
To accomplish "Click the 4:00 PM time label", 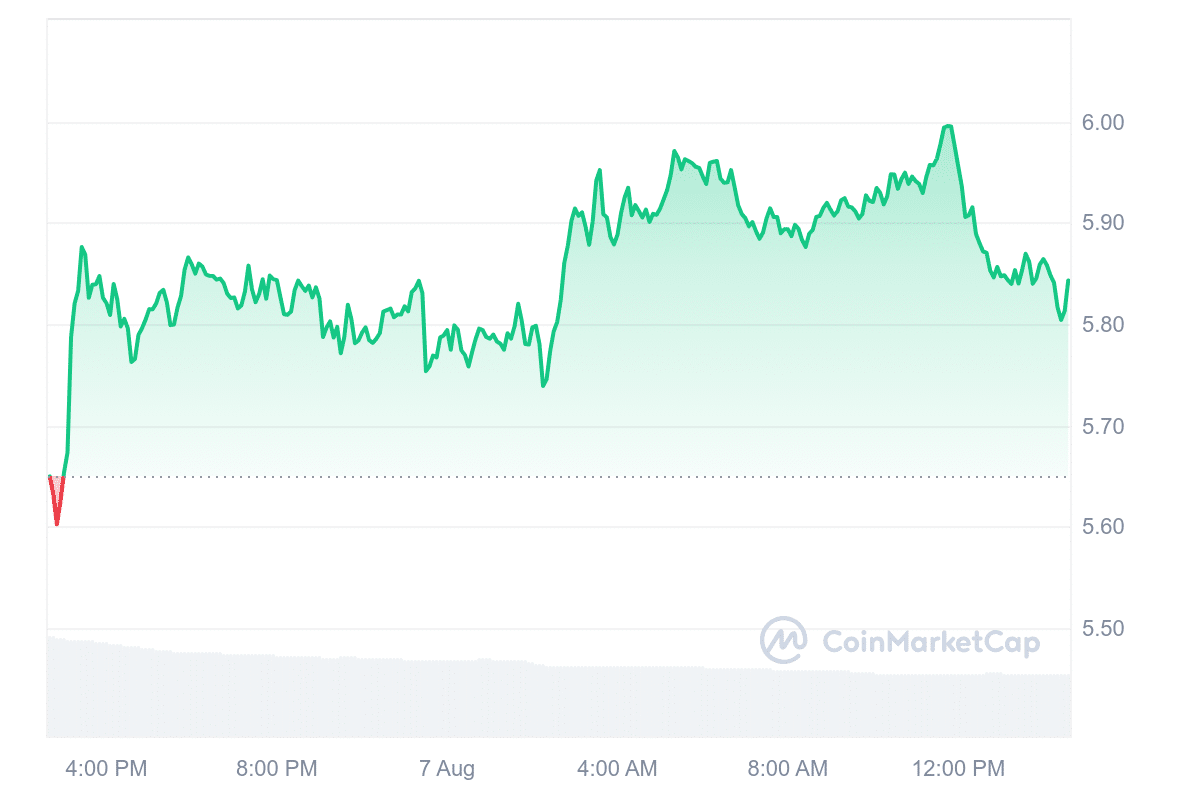I will pyautogui.click(x=106, y=768).
